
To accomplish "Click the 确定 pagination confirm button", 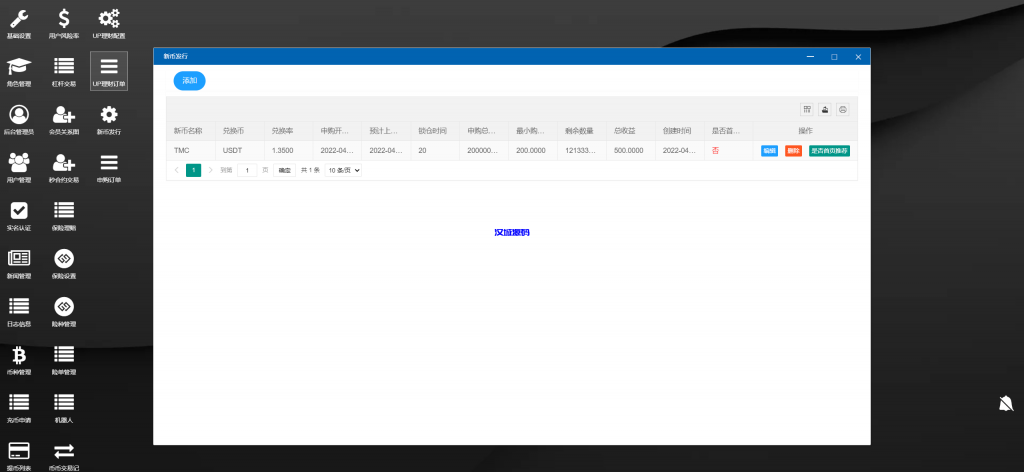I will click(x=285, y=170).
